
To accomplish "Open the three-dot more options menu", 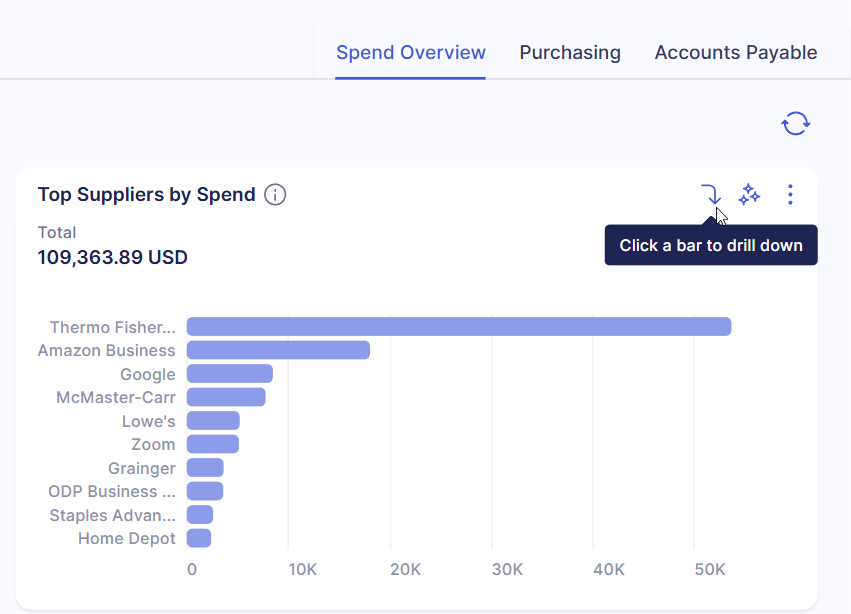I will tap(790, 195).
